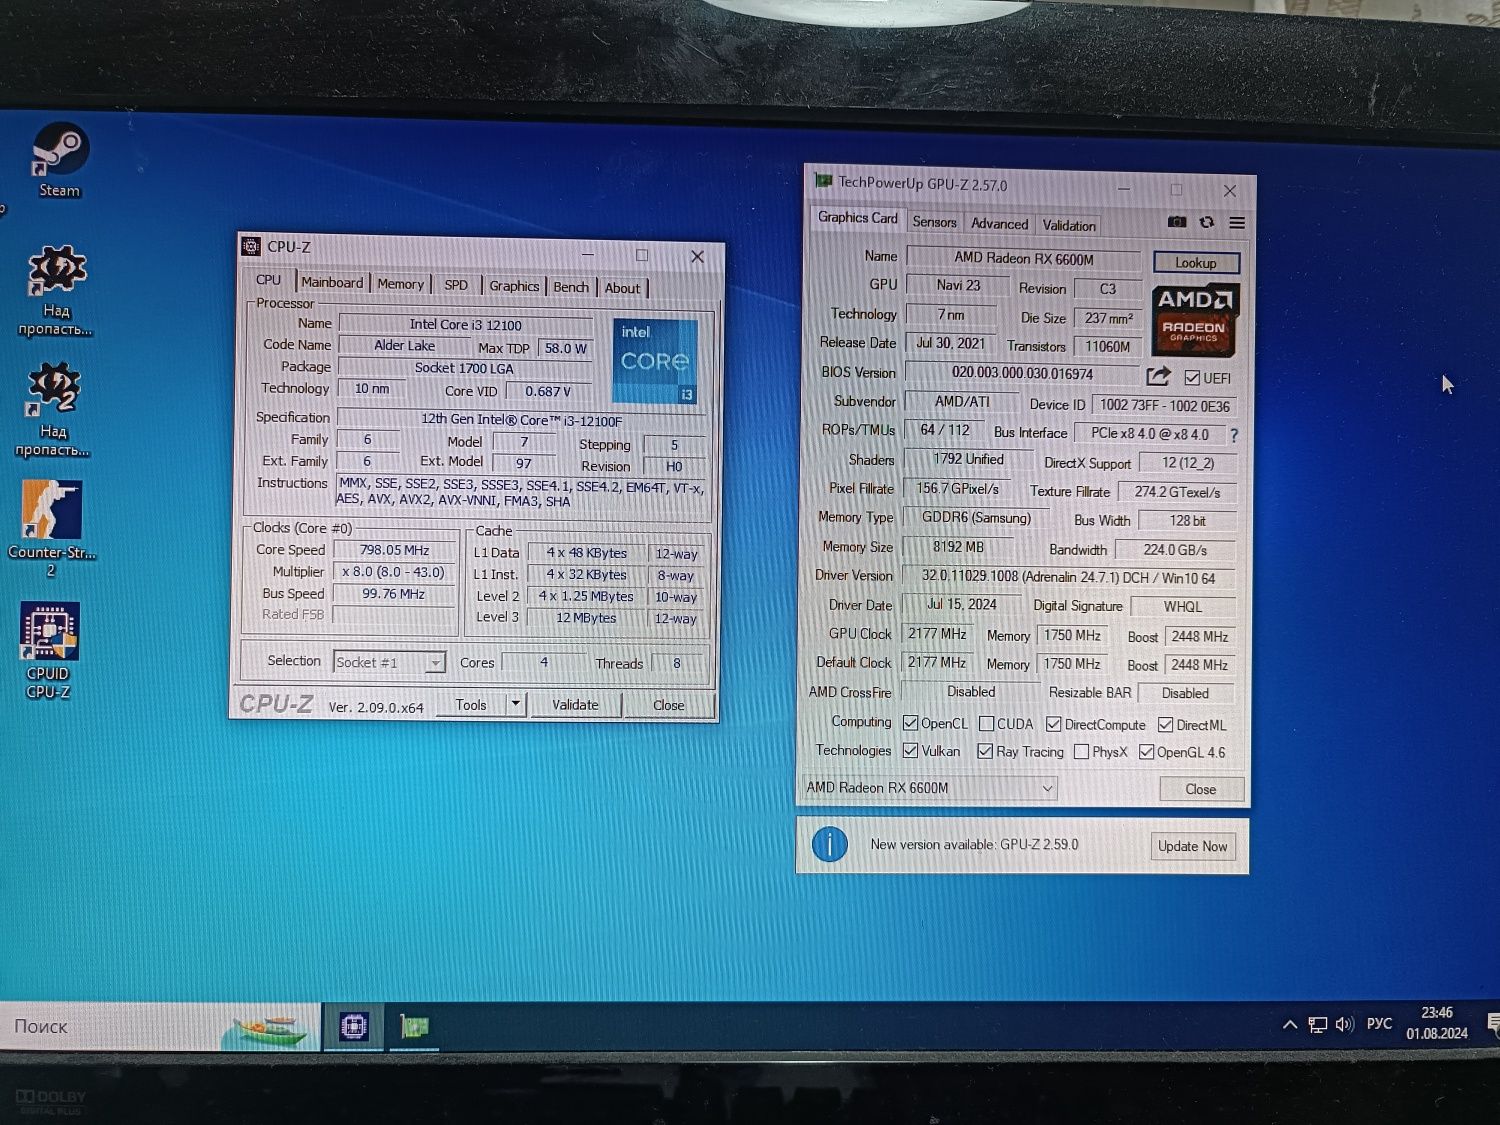Toggle the OpenGL 4.6 checkbox
Screen dimensions: 1500x1125
pos(1147,752)
